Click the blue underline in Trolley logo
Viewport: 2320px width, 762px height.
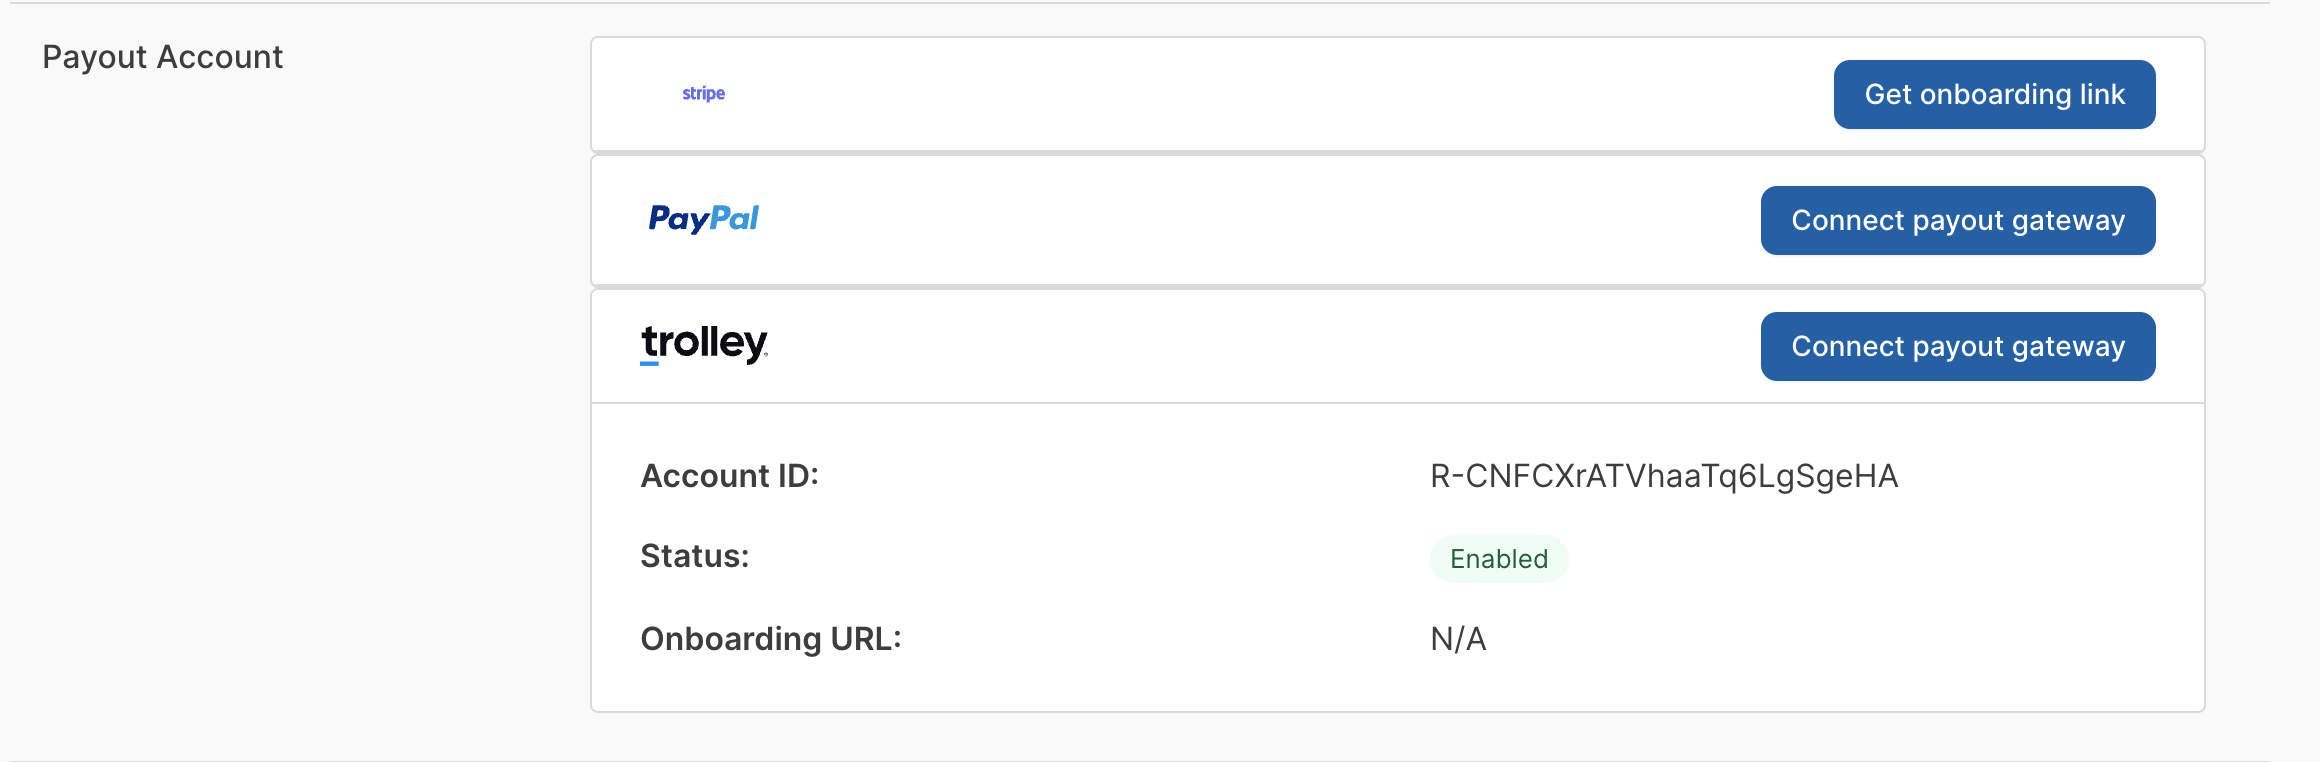tap(650, 364)
